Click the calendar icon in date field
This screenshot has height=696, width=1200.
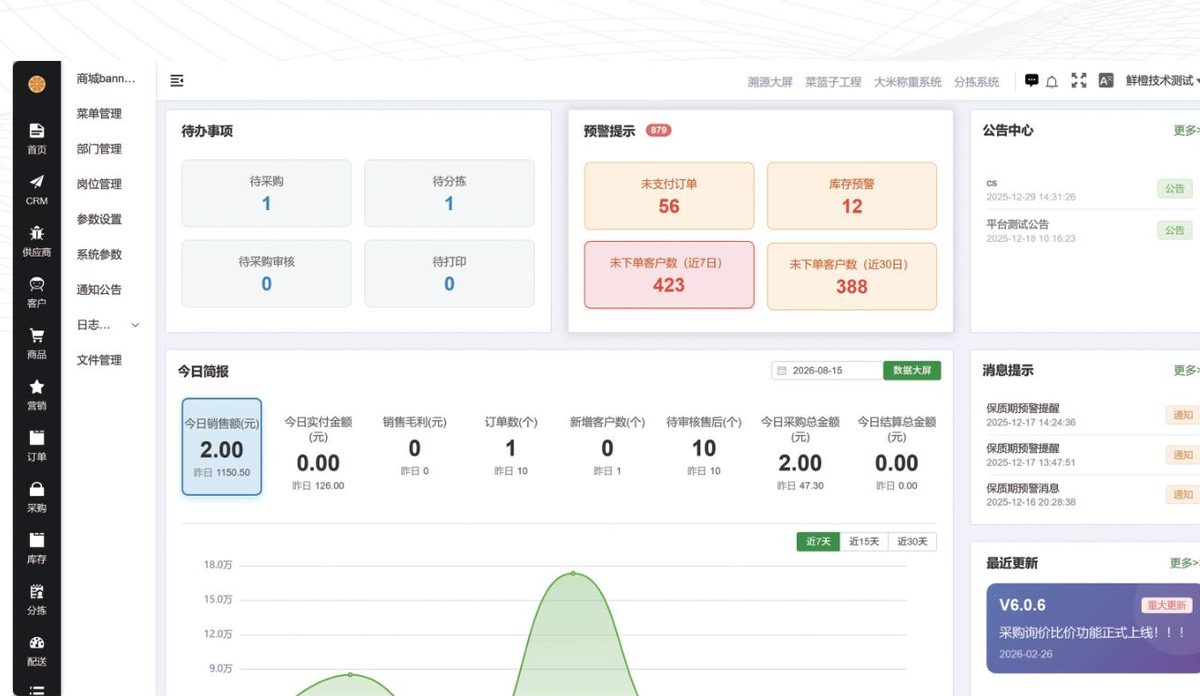(x=781, y=370)
